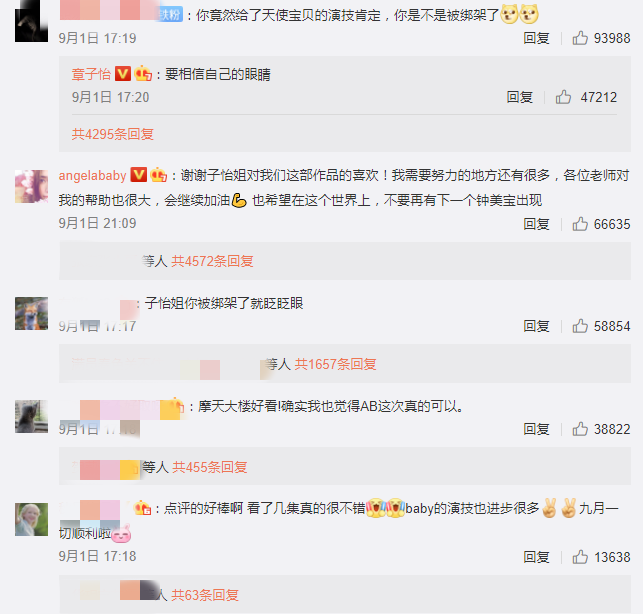Click thumbs-up on 章子怡's reply
The width and height of the screenshot is (643, 614).
pos(563,97)
